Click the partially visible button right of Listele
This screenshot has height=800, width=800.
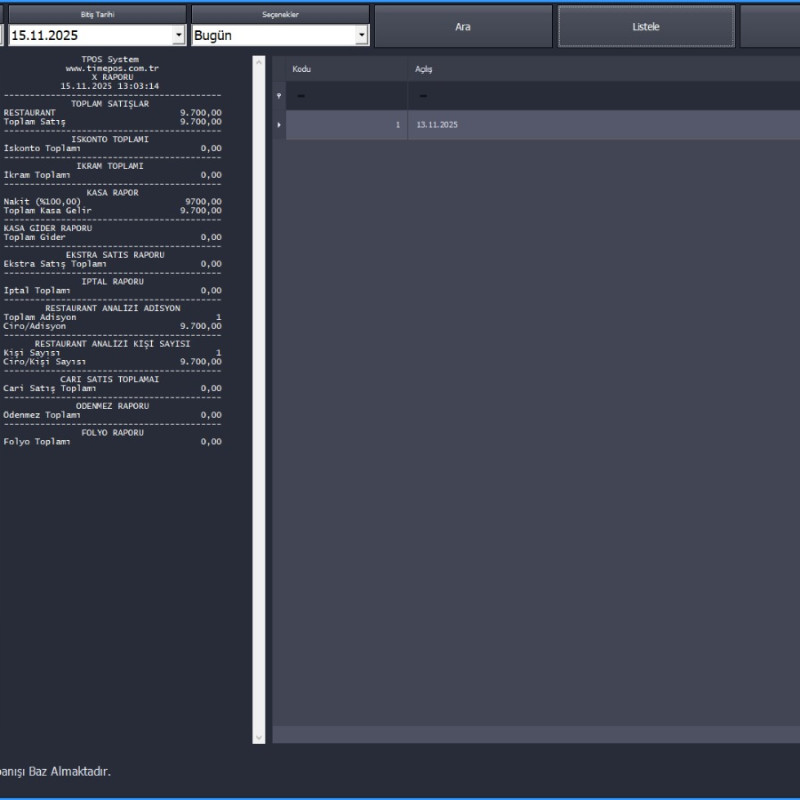pos(770,27)
